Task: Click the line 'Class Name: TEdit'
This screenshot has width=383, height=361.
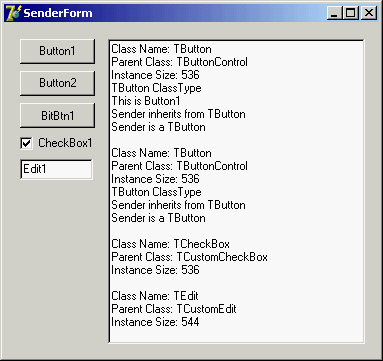Action: [155, 296]
